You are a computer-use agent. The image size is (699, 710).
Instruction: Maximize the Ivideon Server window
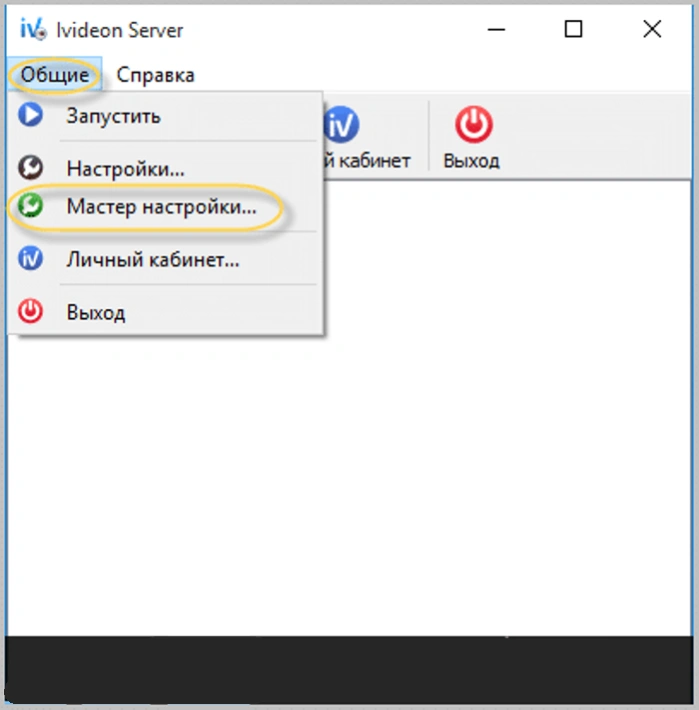pyautogui.click(x=573, y=30)
